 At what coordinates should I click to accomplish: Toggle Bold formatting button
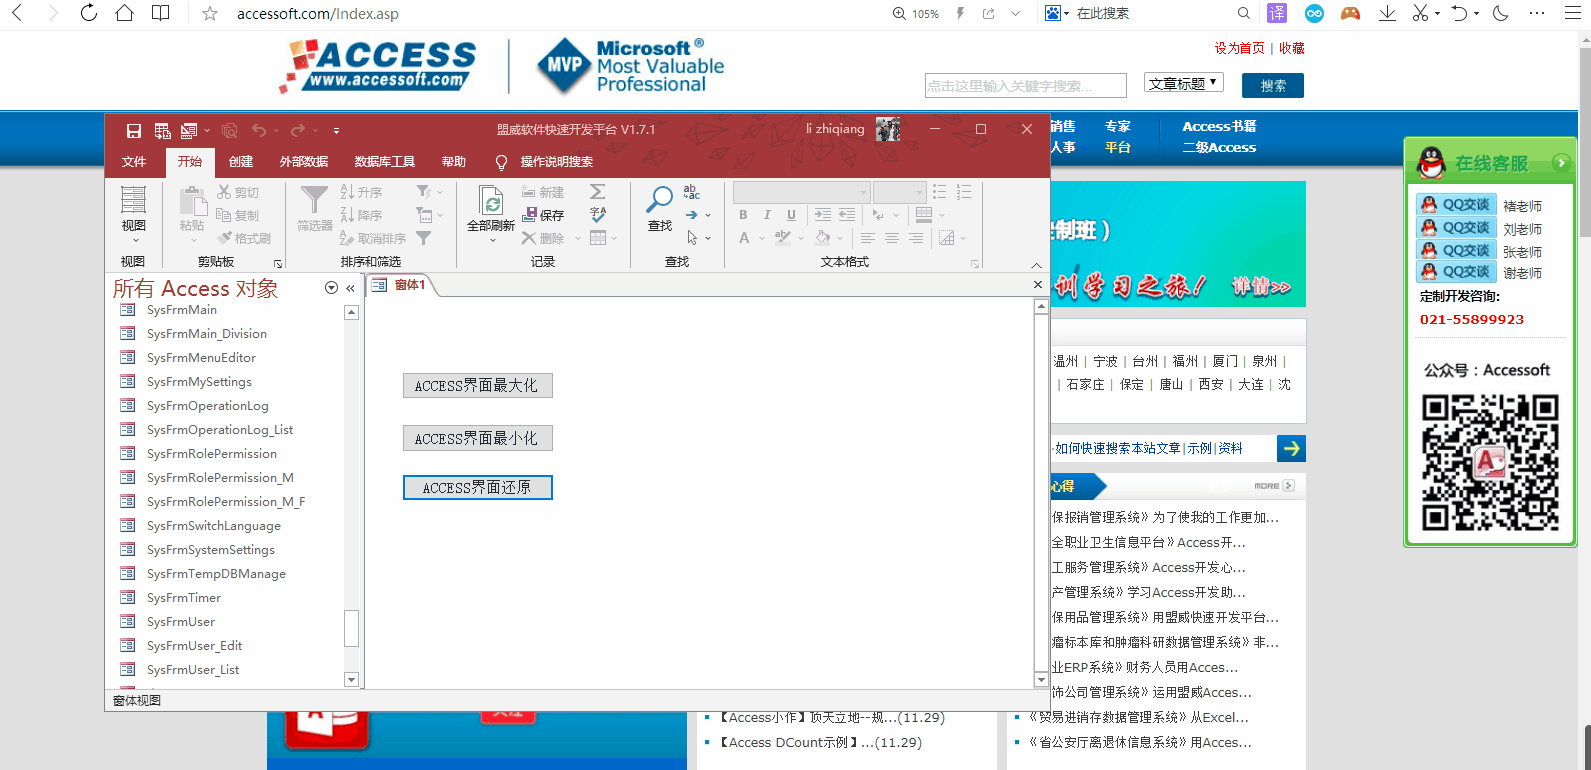coord(743,215)
